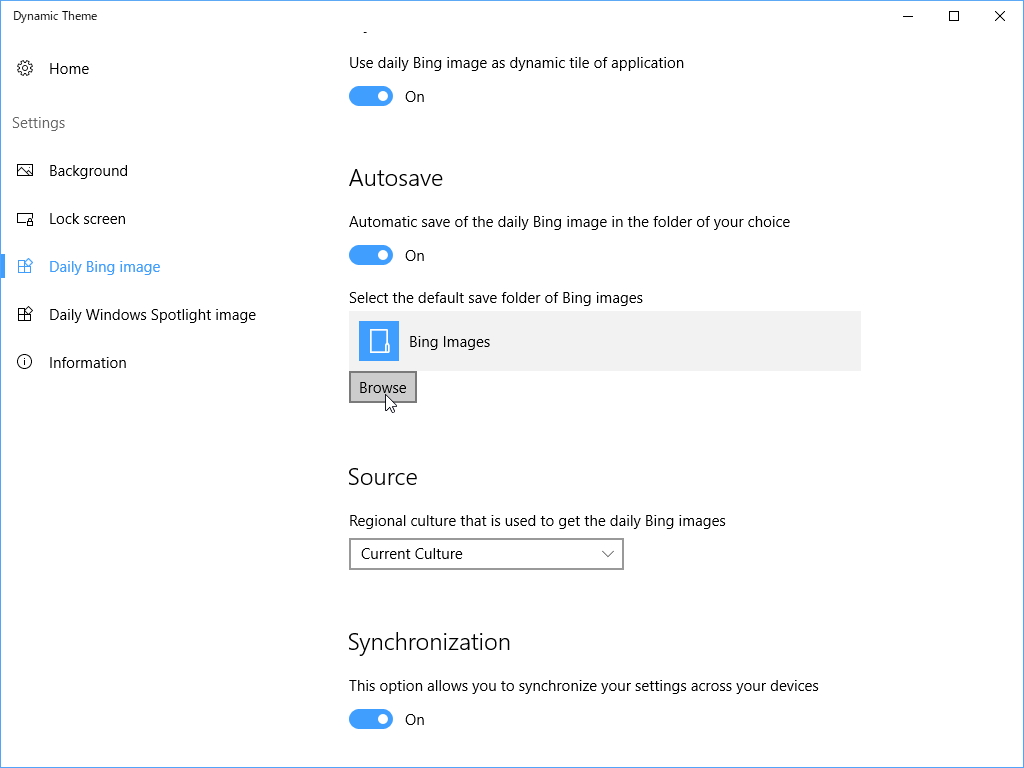Open the Lock screen settings page
This screenshot has height=768, width=1024.
pos(87,219)
